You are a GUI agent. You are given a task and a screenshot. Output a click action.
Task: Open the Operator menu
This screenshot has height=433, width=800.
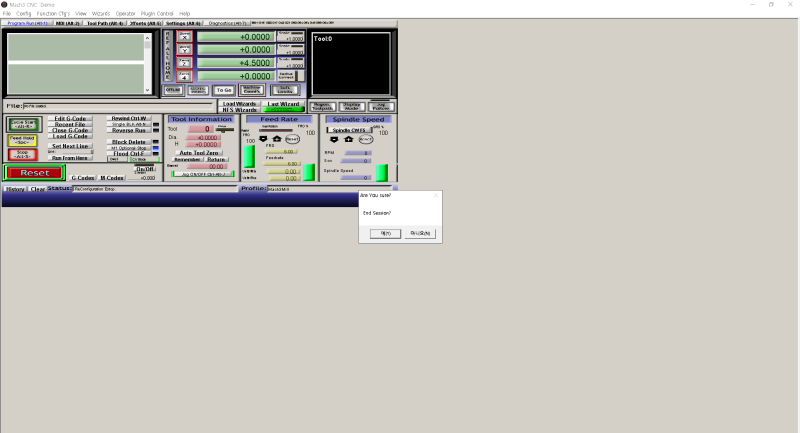[125, 13]
